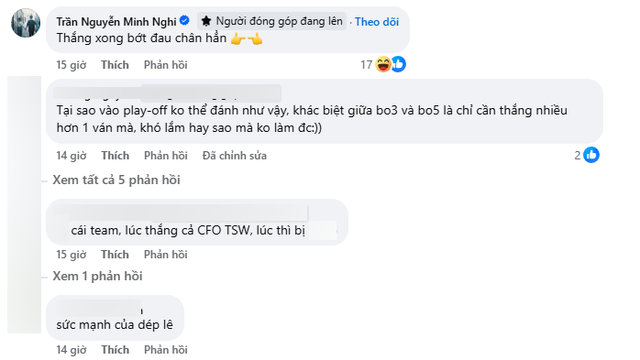Click the star icon in contributor badge
Image resolution: width=640 pixels, height=360 pixels.
tap(207, 21)
